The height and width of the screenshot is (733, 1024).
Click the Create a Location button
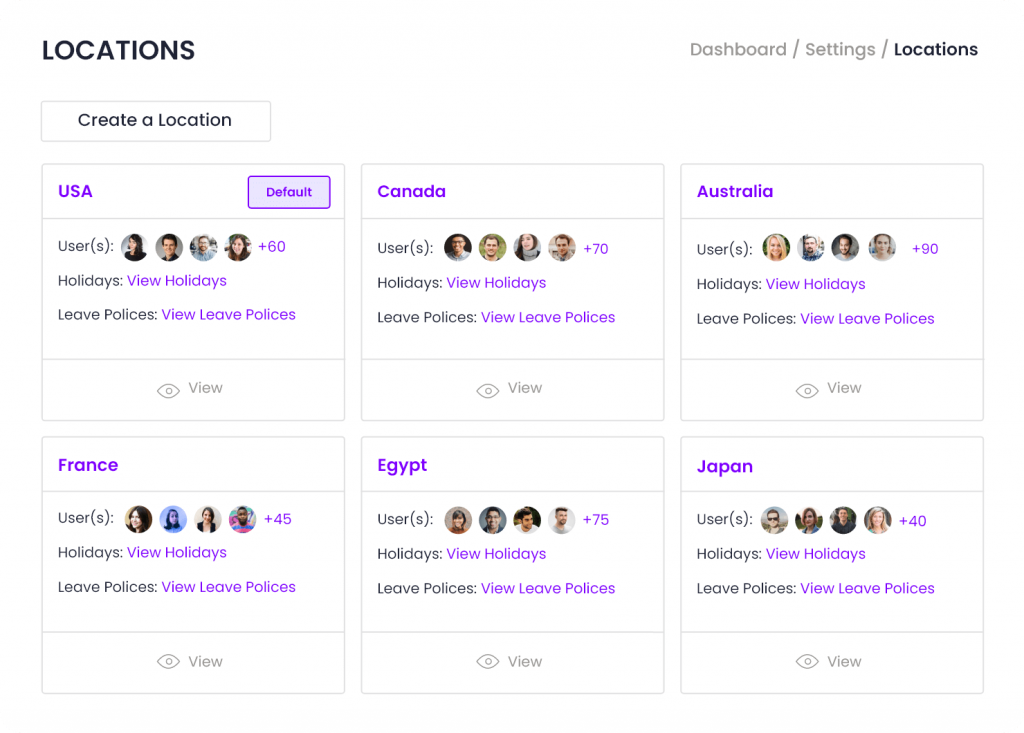click(155, 120)
